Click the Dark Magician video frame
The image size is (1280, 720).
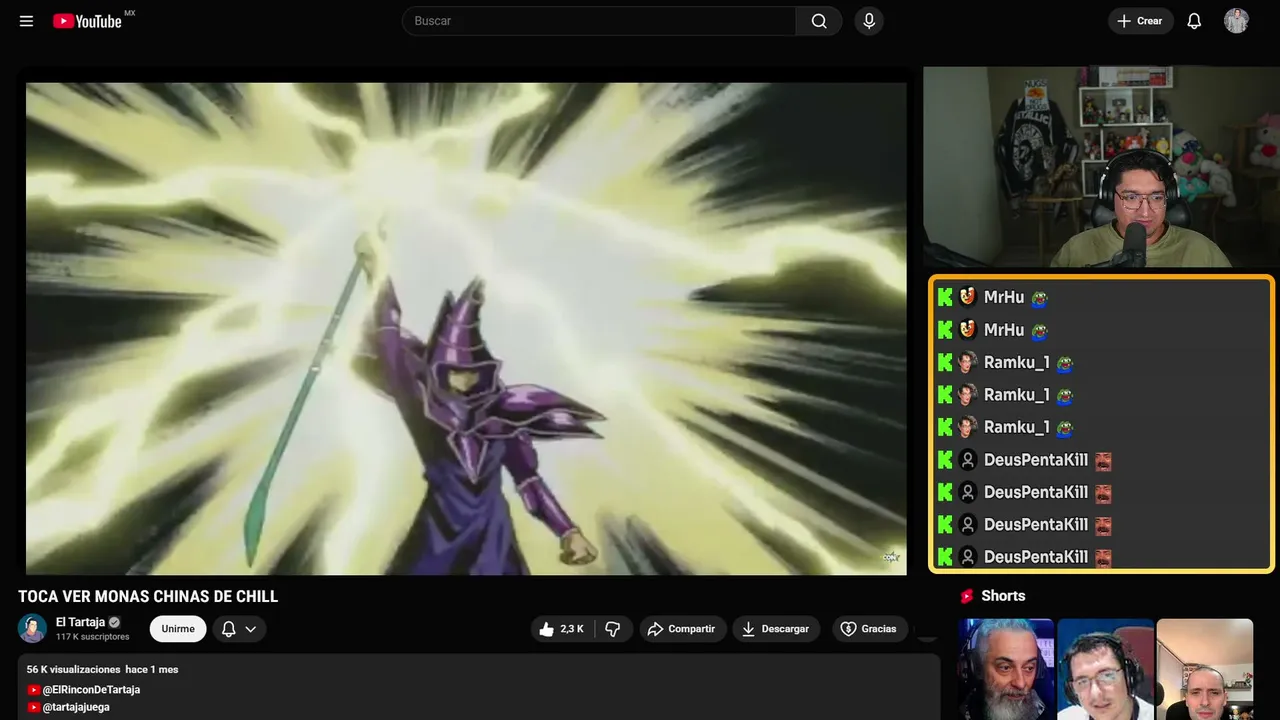466,328
